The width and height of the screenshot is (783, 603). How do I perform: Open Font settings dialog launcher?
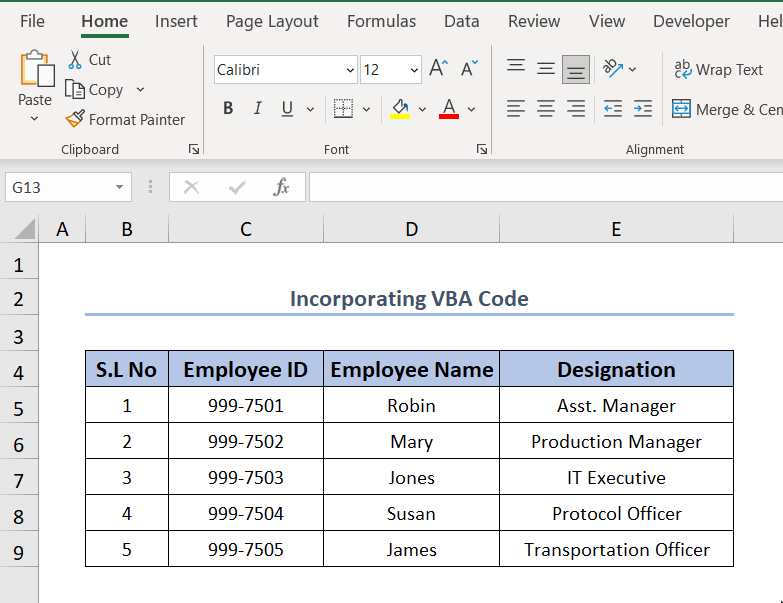481,149
